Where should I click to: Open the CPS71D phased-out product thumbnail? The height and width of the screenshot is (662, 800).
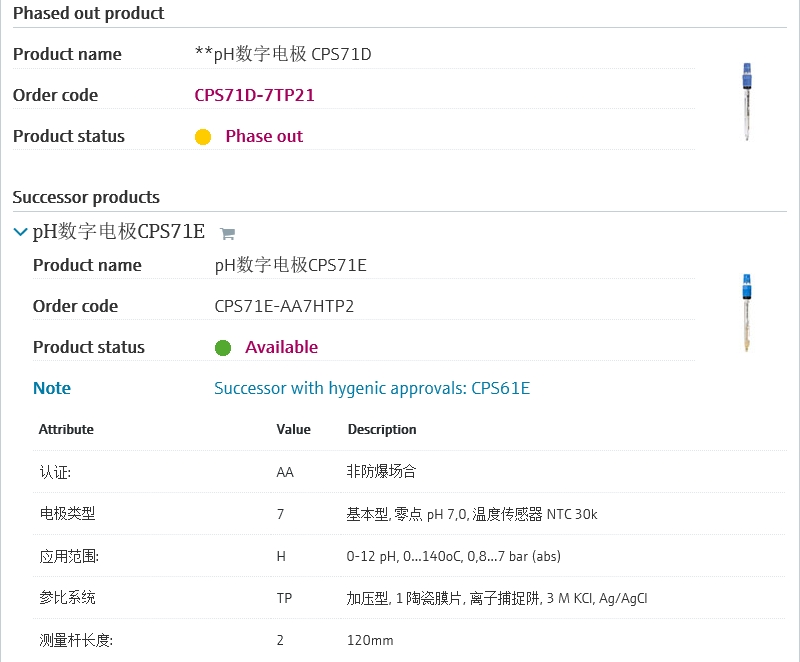click(x=746, y=102)
